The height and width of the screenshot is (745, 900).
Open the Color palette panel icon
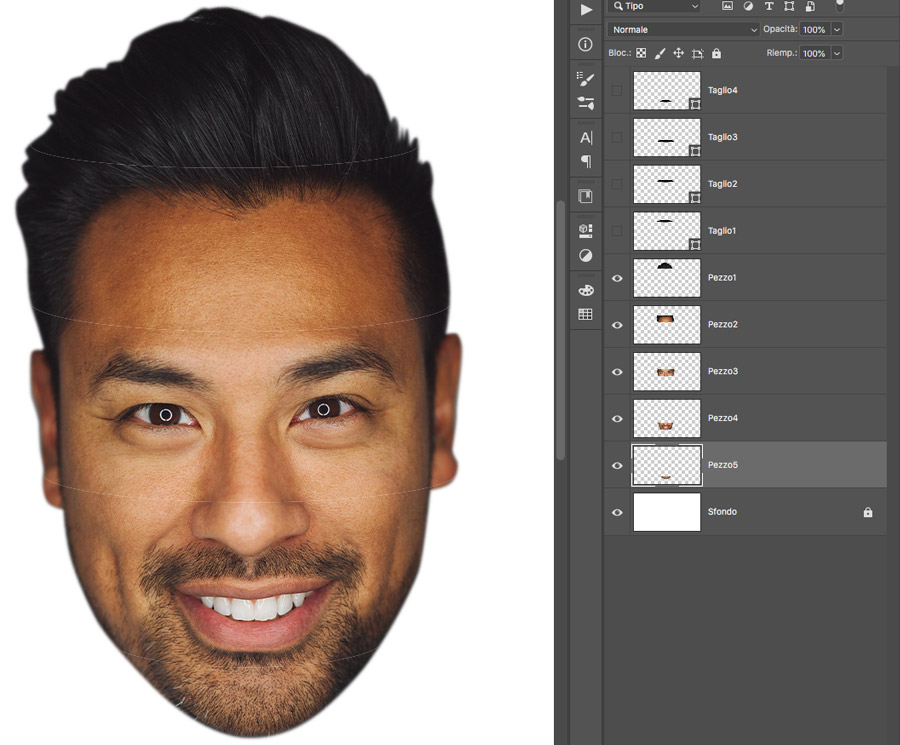pos(585,290)
